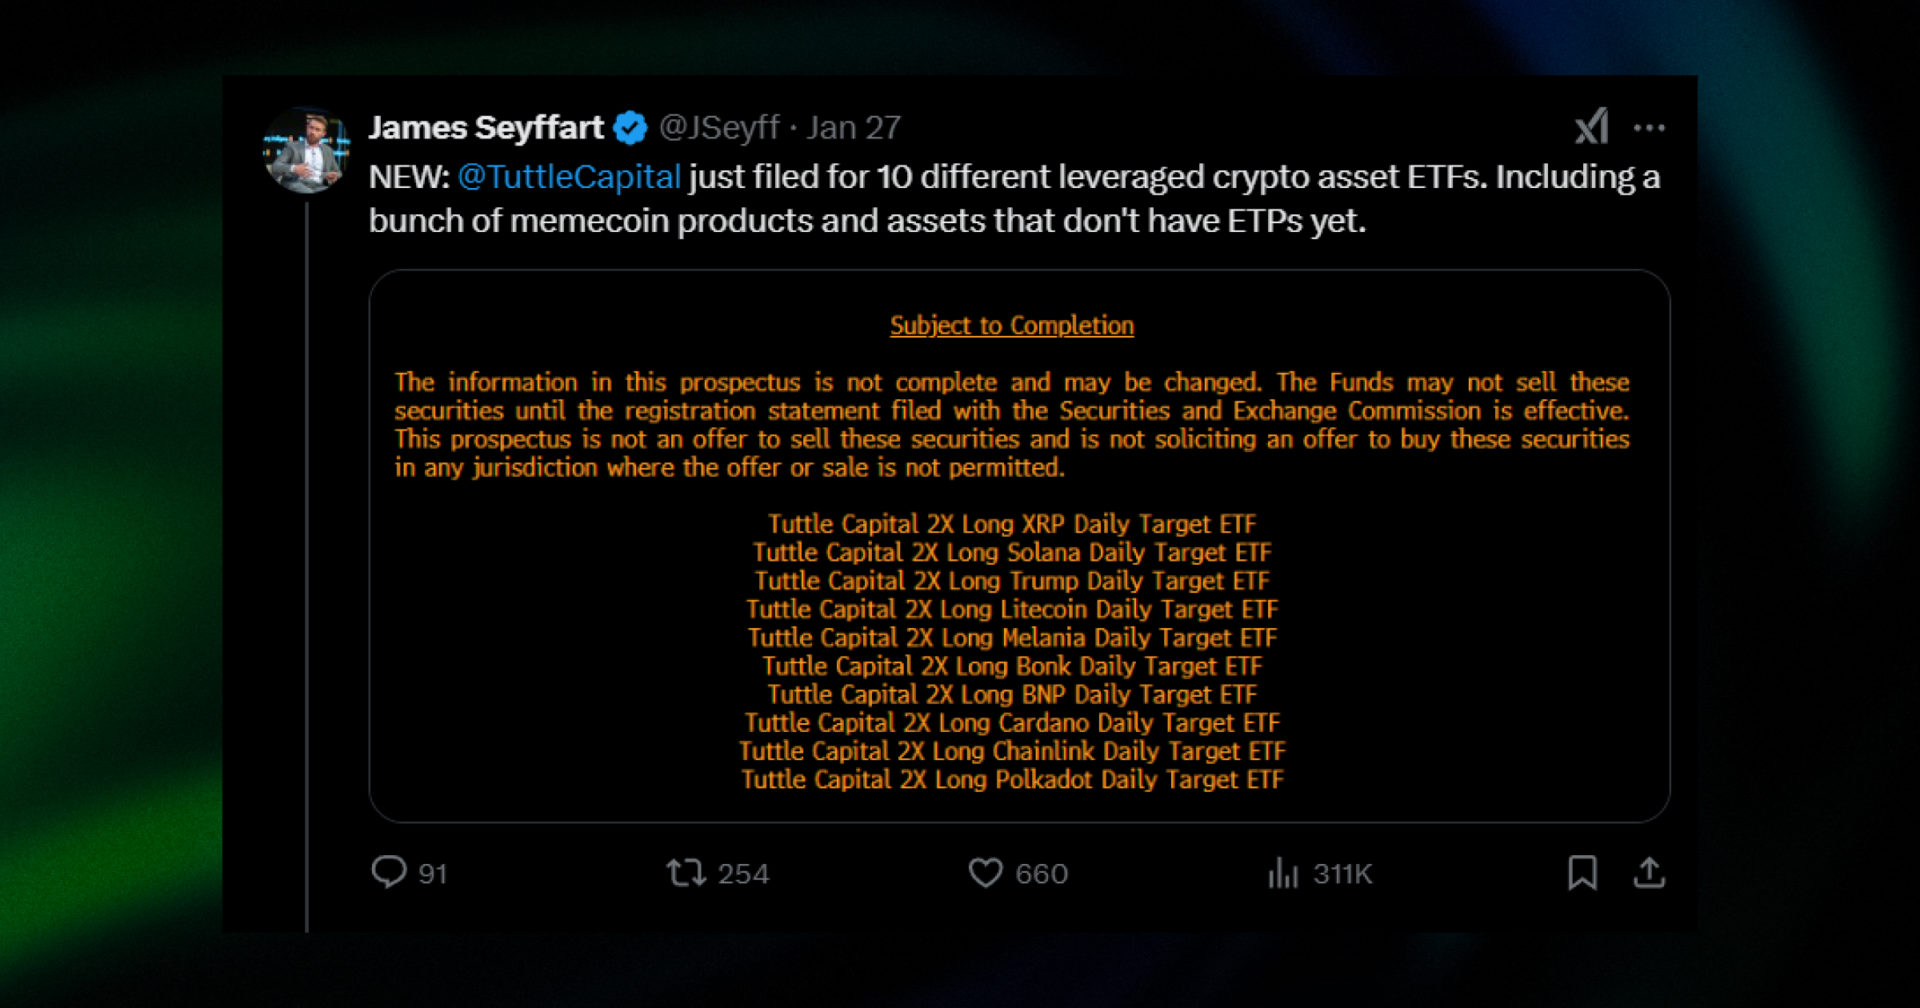View post analytics via the bar chart icon
This screenshot has height=1008, width=1920.
click(1279, 873)
